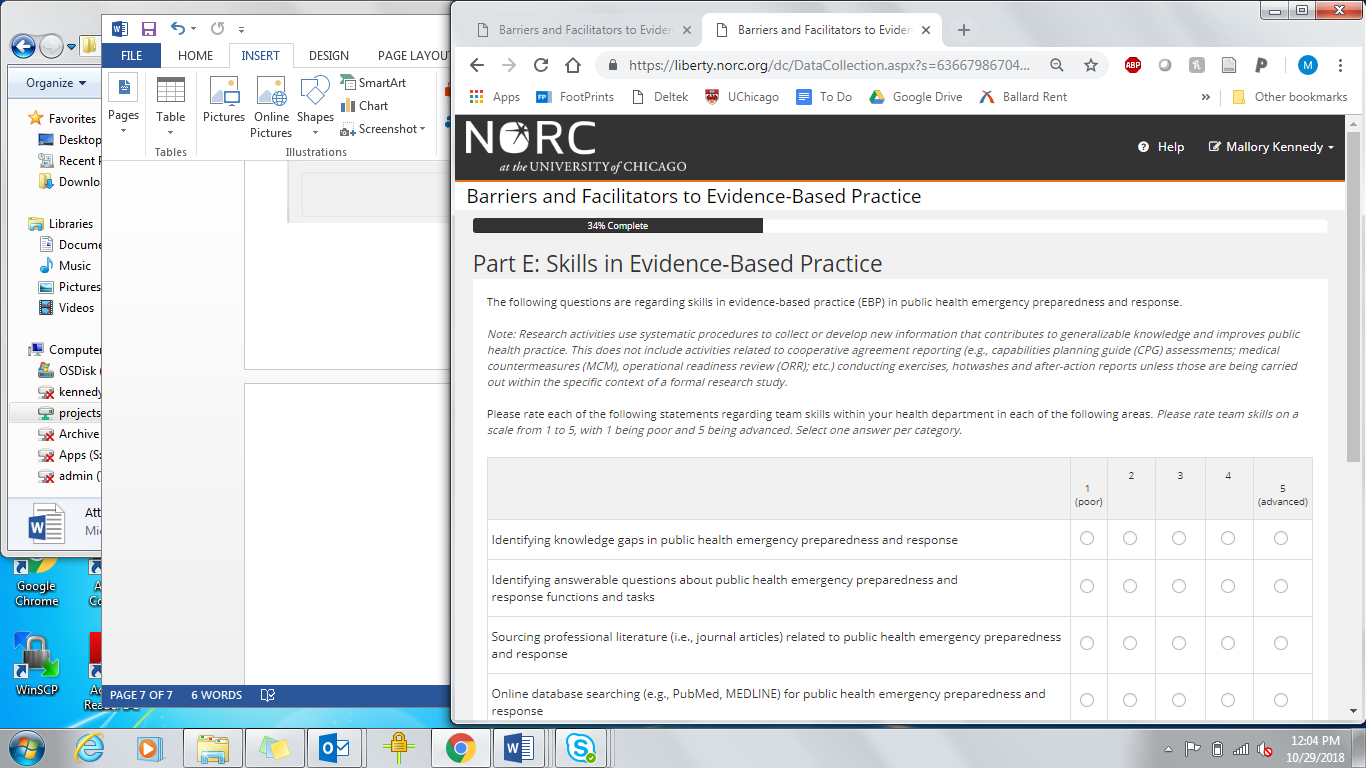Choose rating 3 for sourcing professional literature
Screen dimensions: 1366x768
(x=1179, y=643)
